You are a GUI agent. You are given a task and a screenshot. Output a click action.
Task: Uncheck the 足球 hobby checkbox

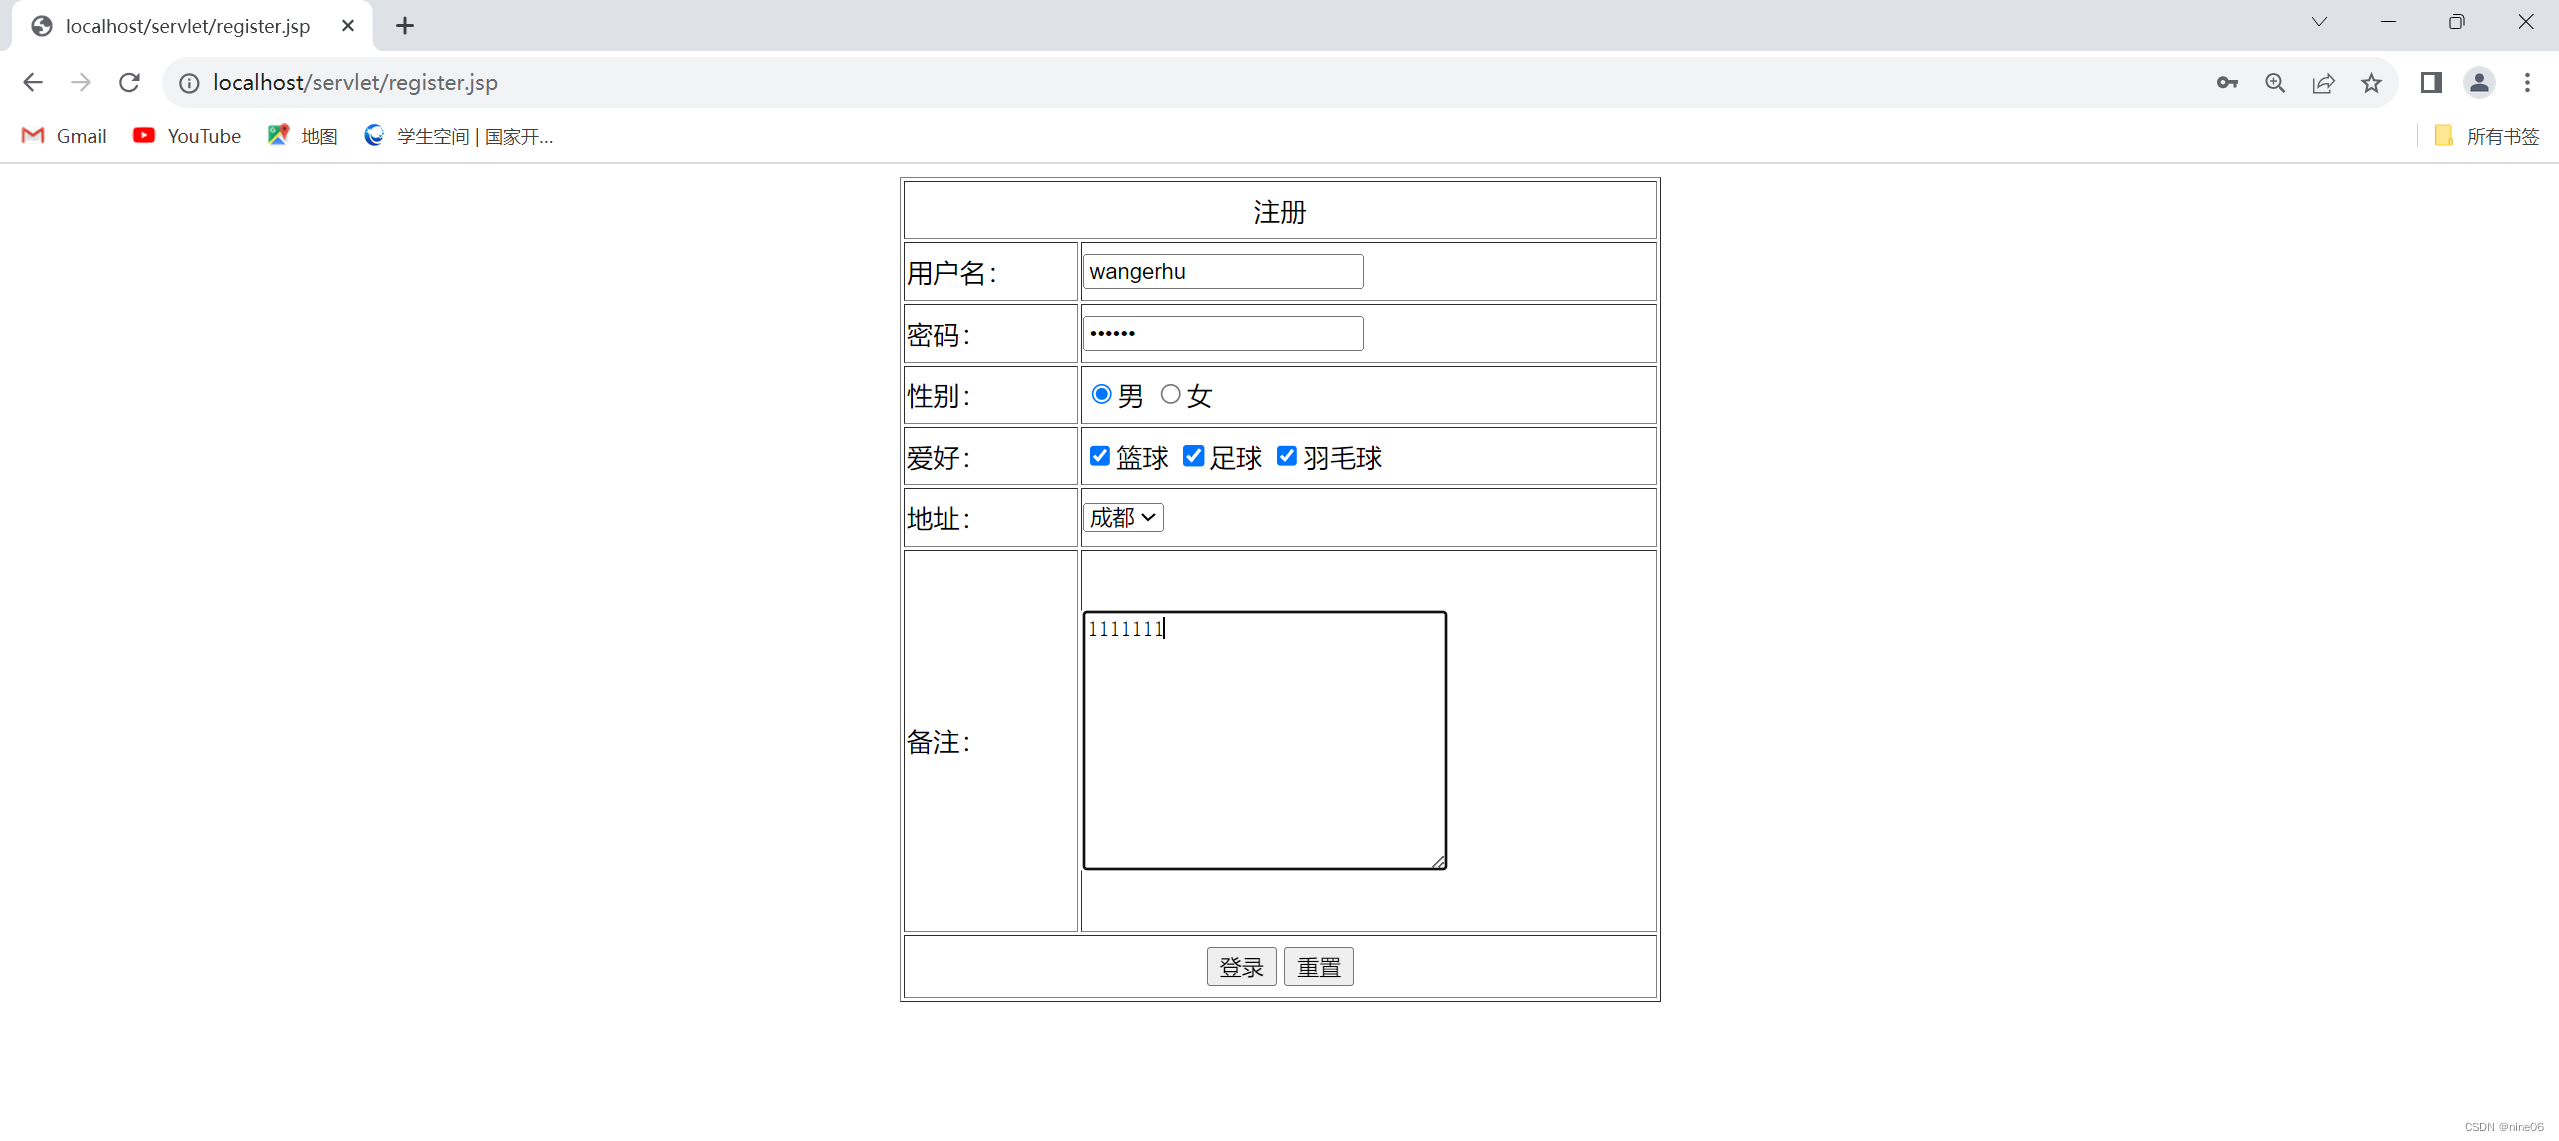[1193, 456]
